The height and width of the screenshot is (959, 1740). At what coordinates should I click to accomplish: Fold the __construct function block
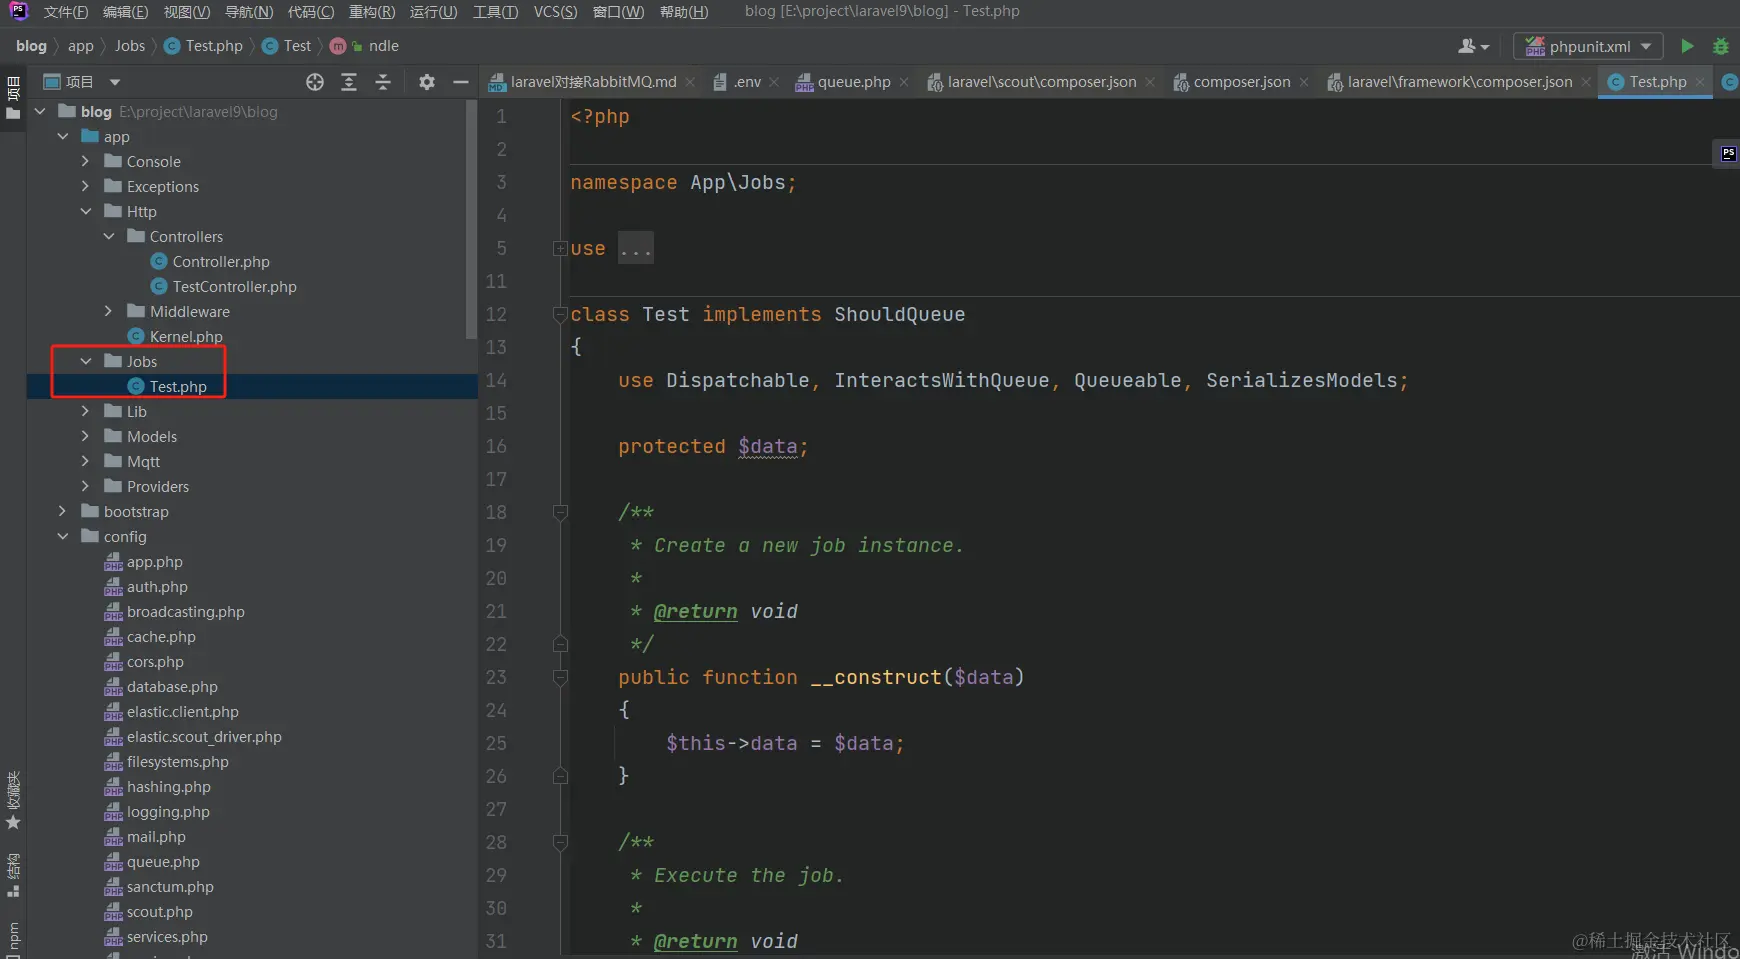coord(560,678)
